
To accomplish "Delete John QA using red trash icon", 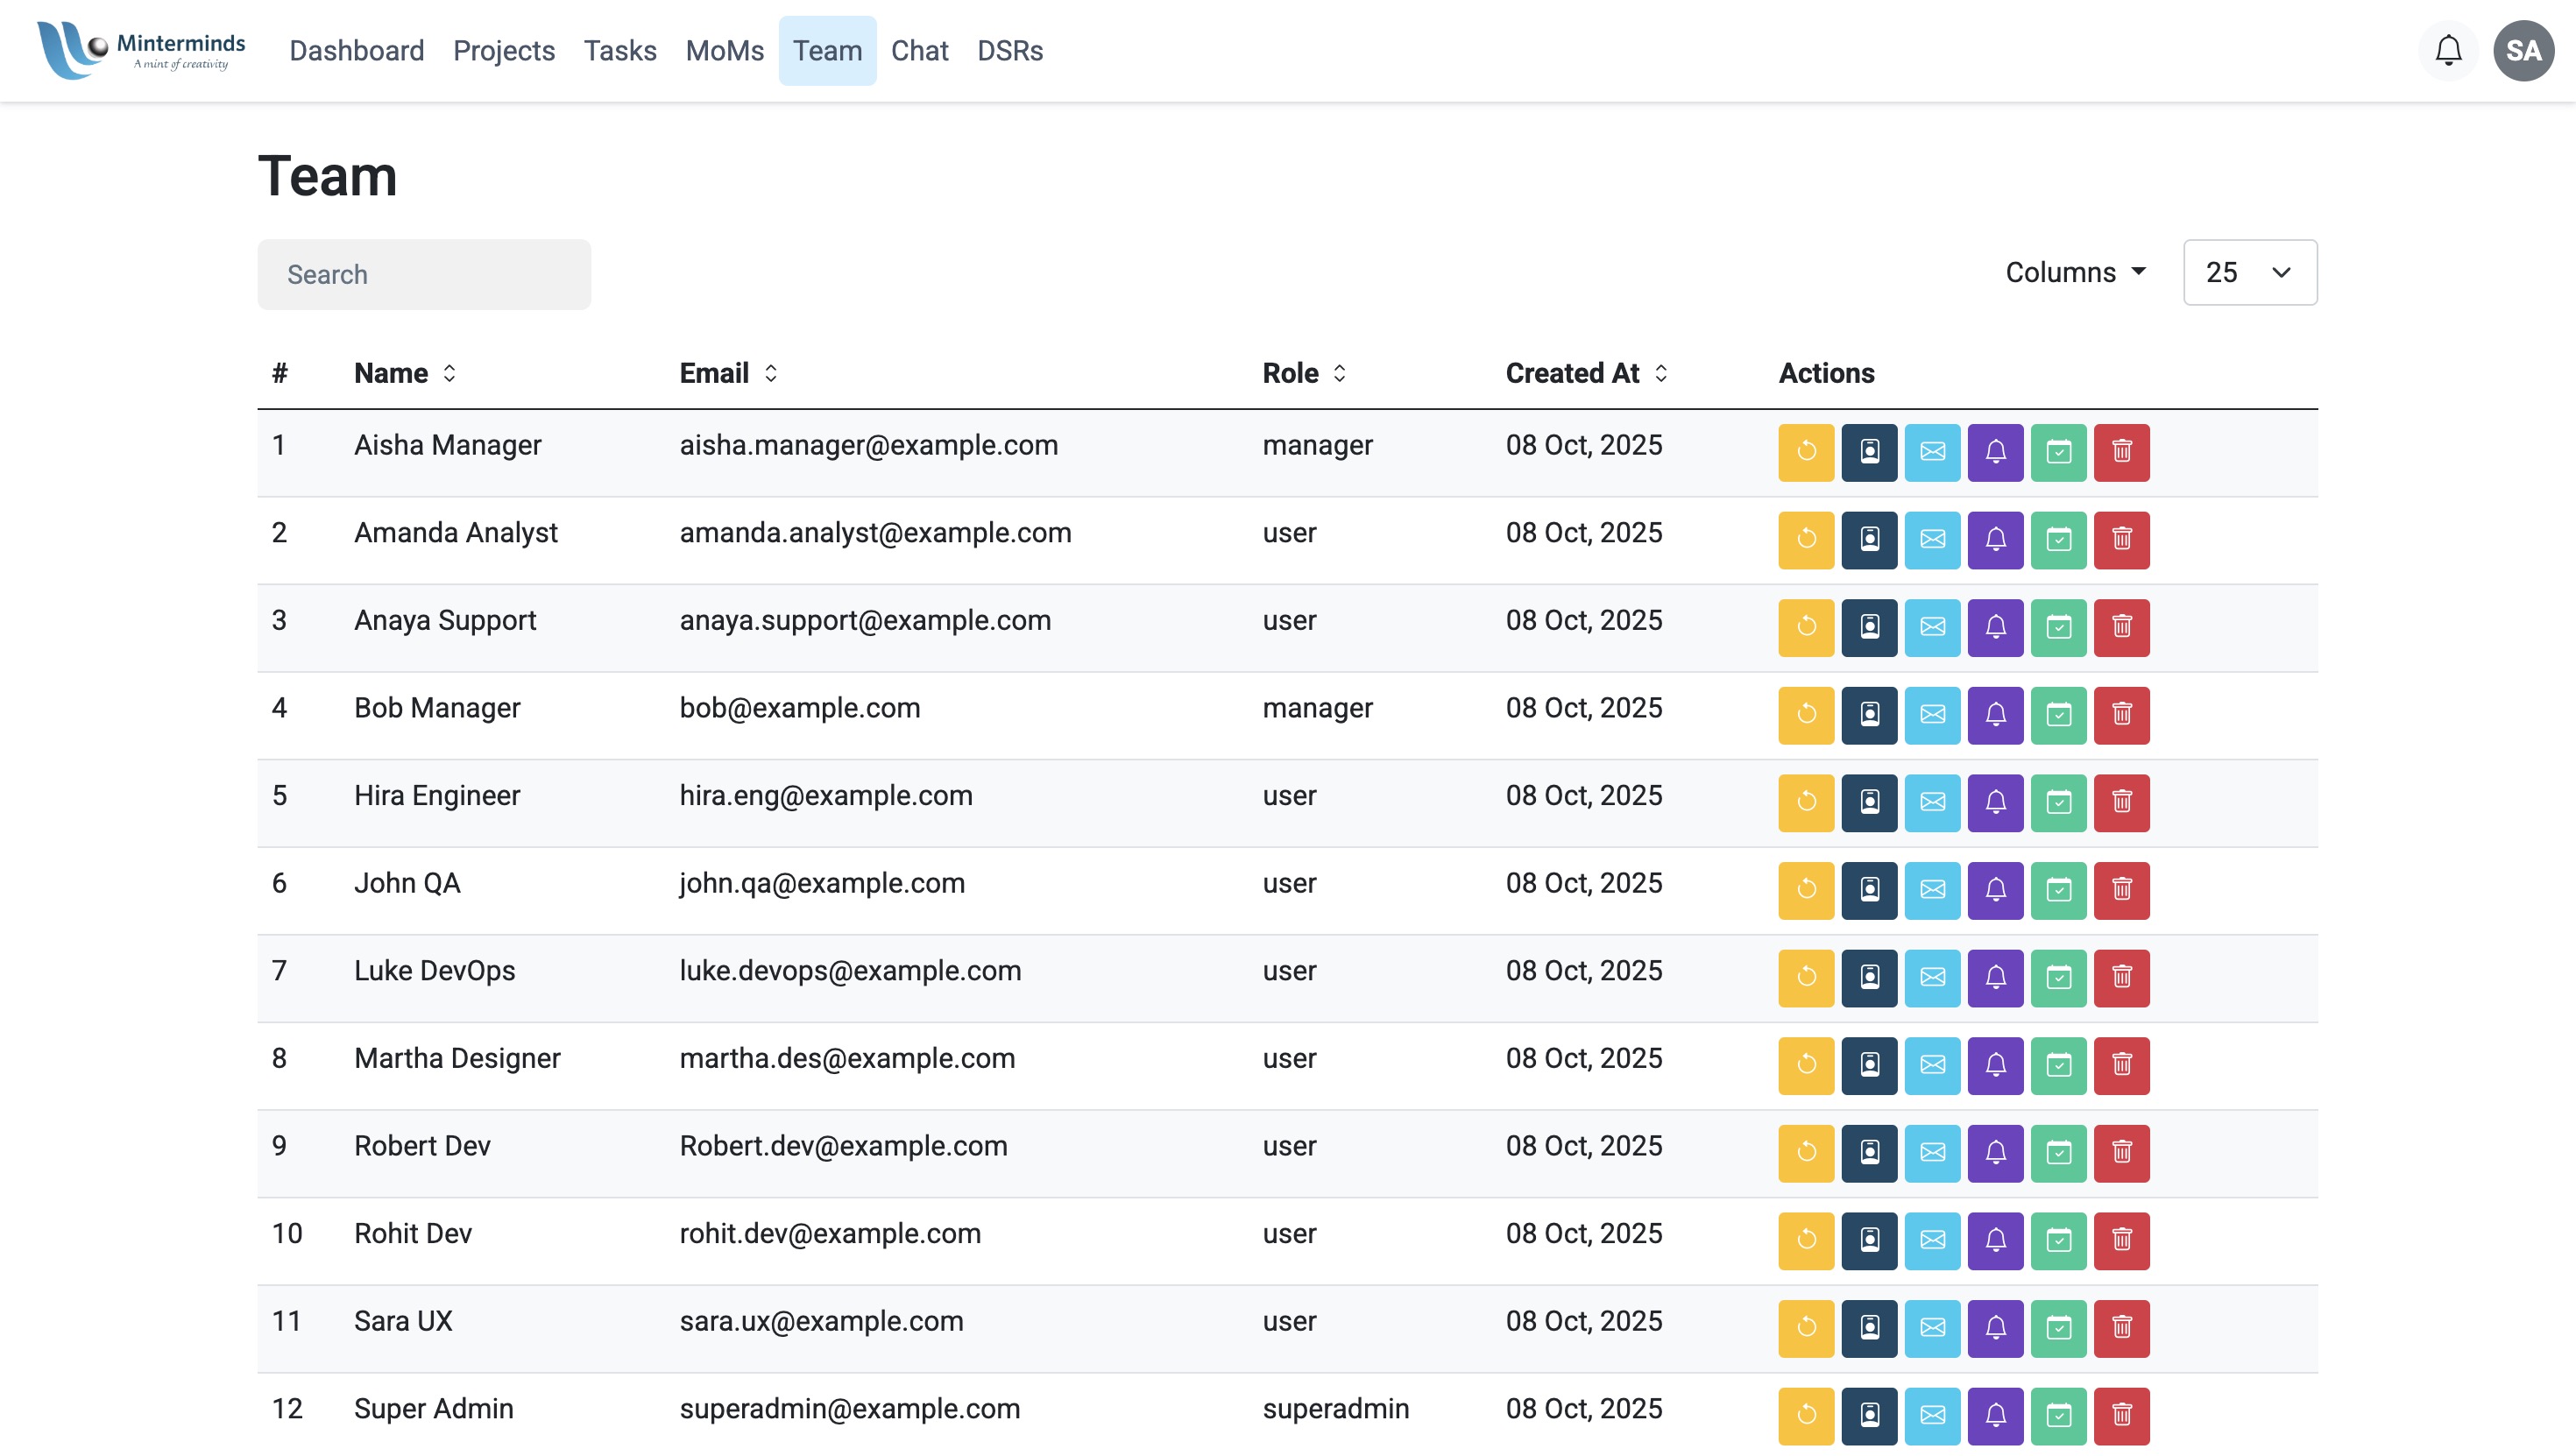I will pos(2120,890).
